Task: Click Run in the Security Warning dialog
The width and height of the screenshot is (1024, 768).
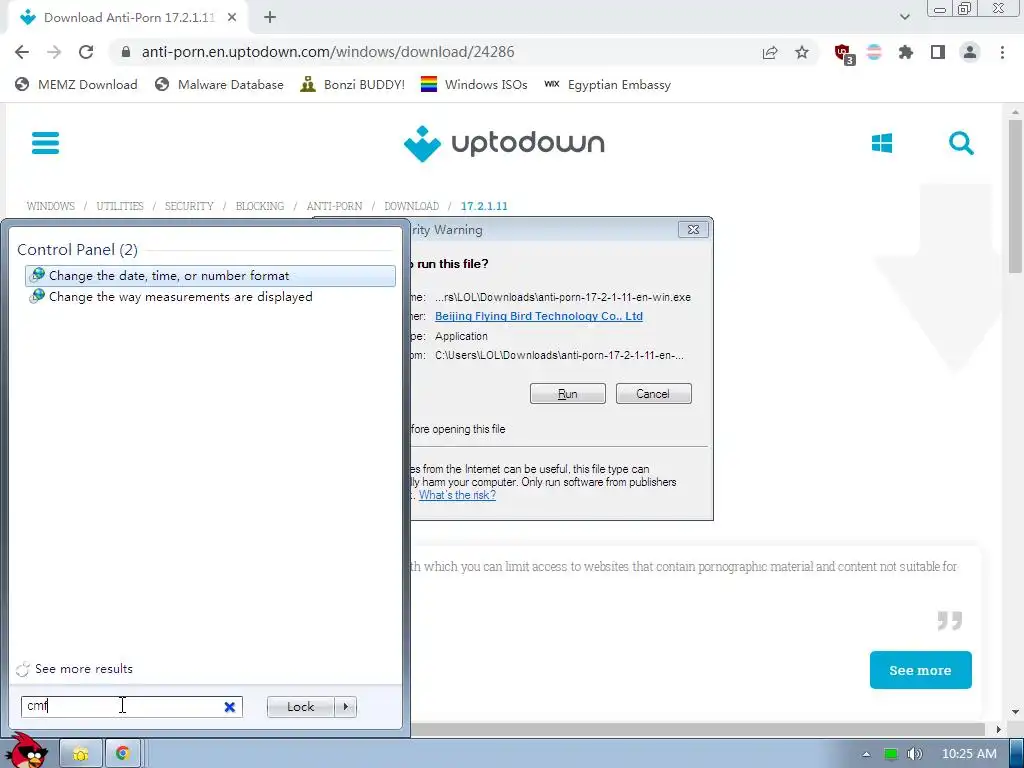Action: pyautogui.click(x=568, y=394)
